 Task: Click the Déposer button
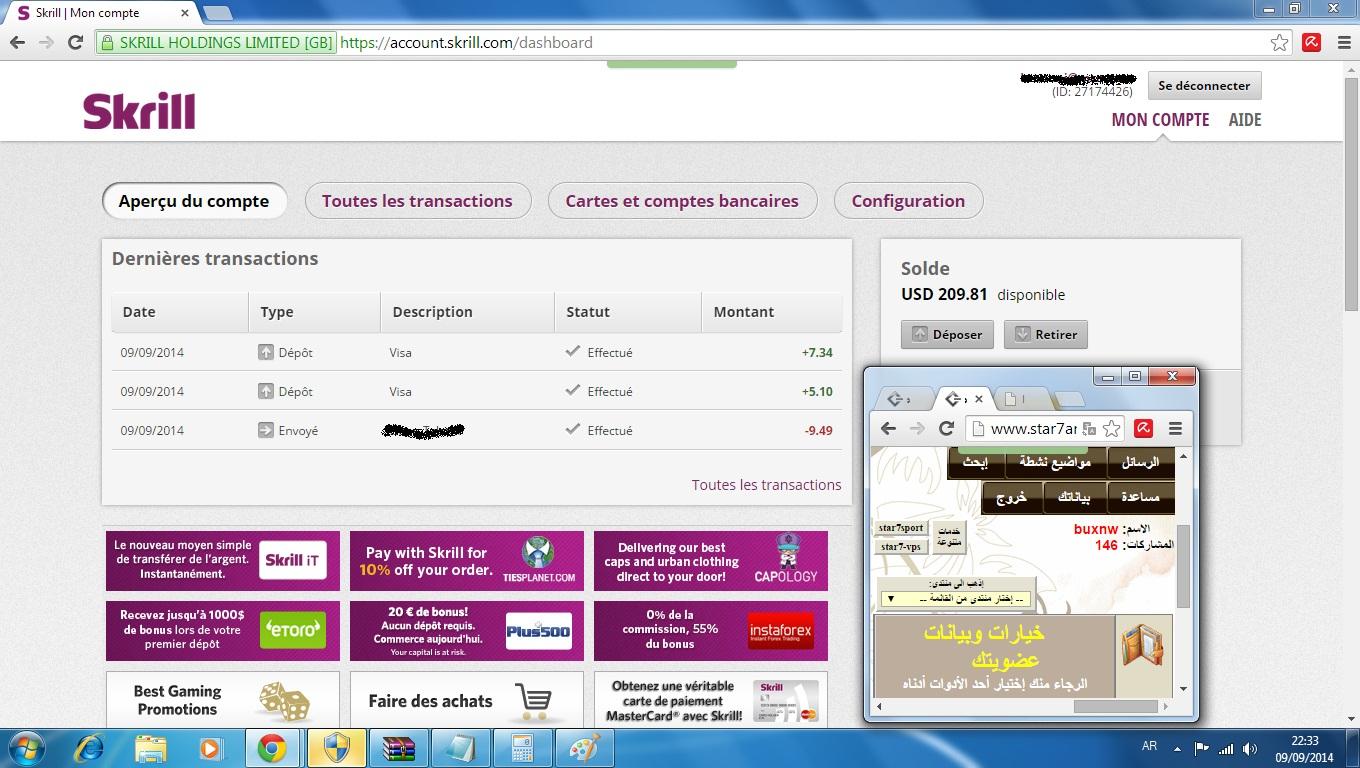[948, 334]
